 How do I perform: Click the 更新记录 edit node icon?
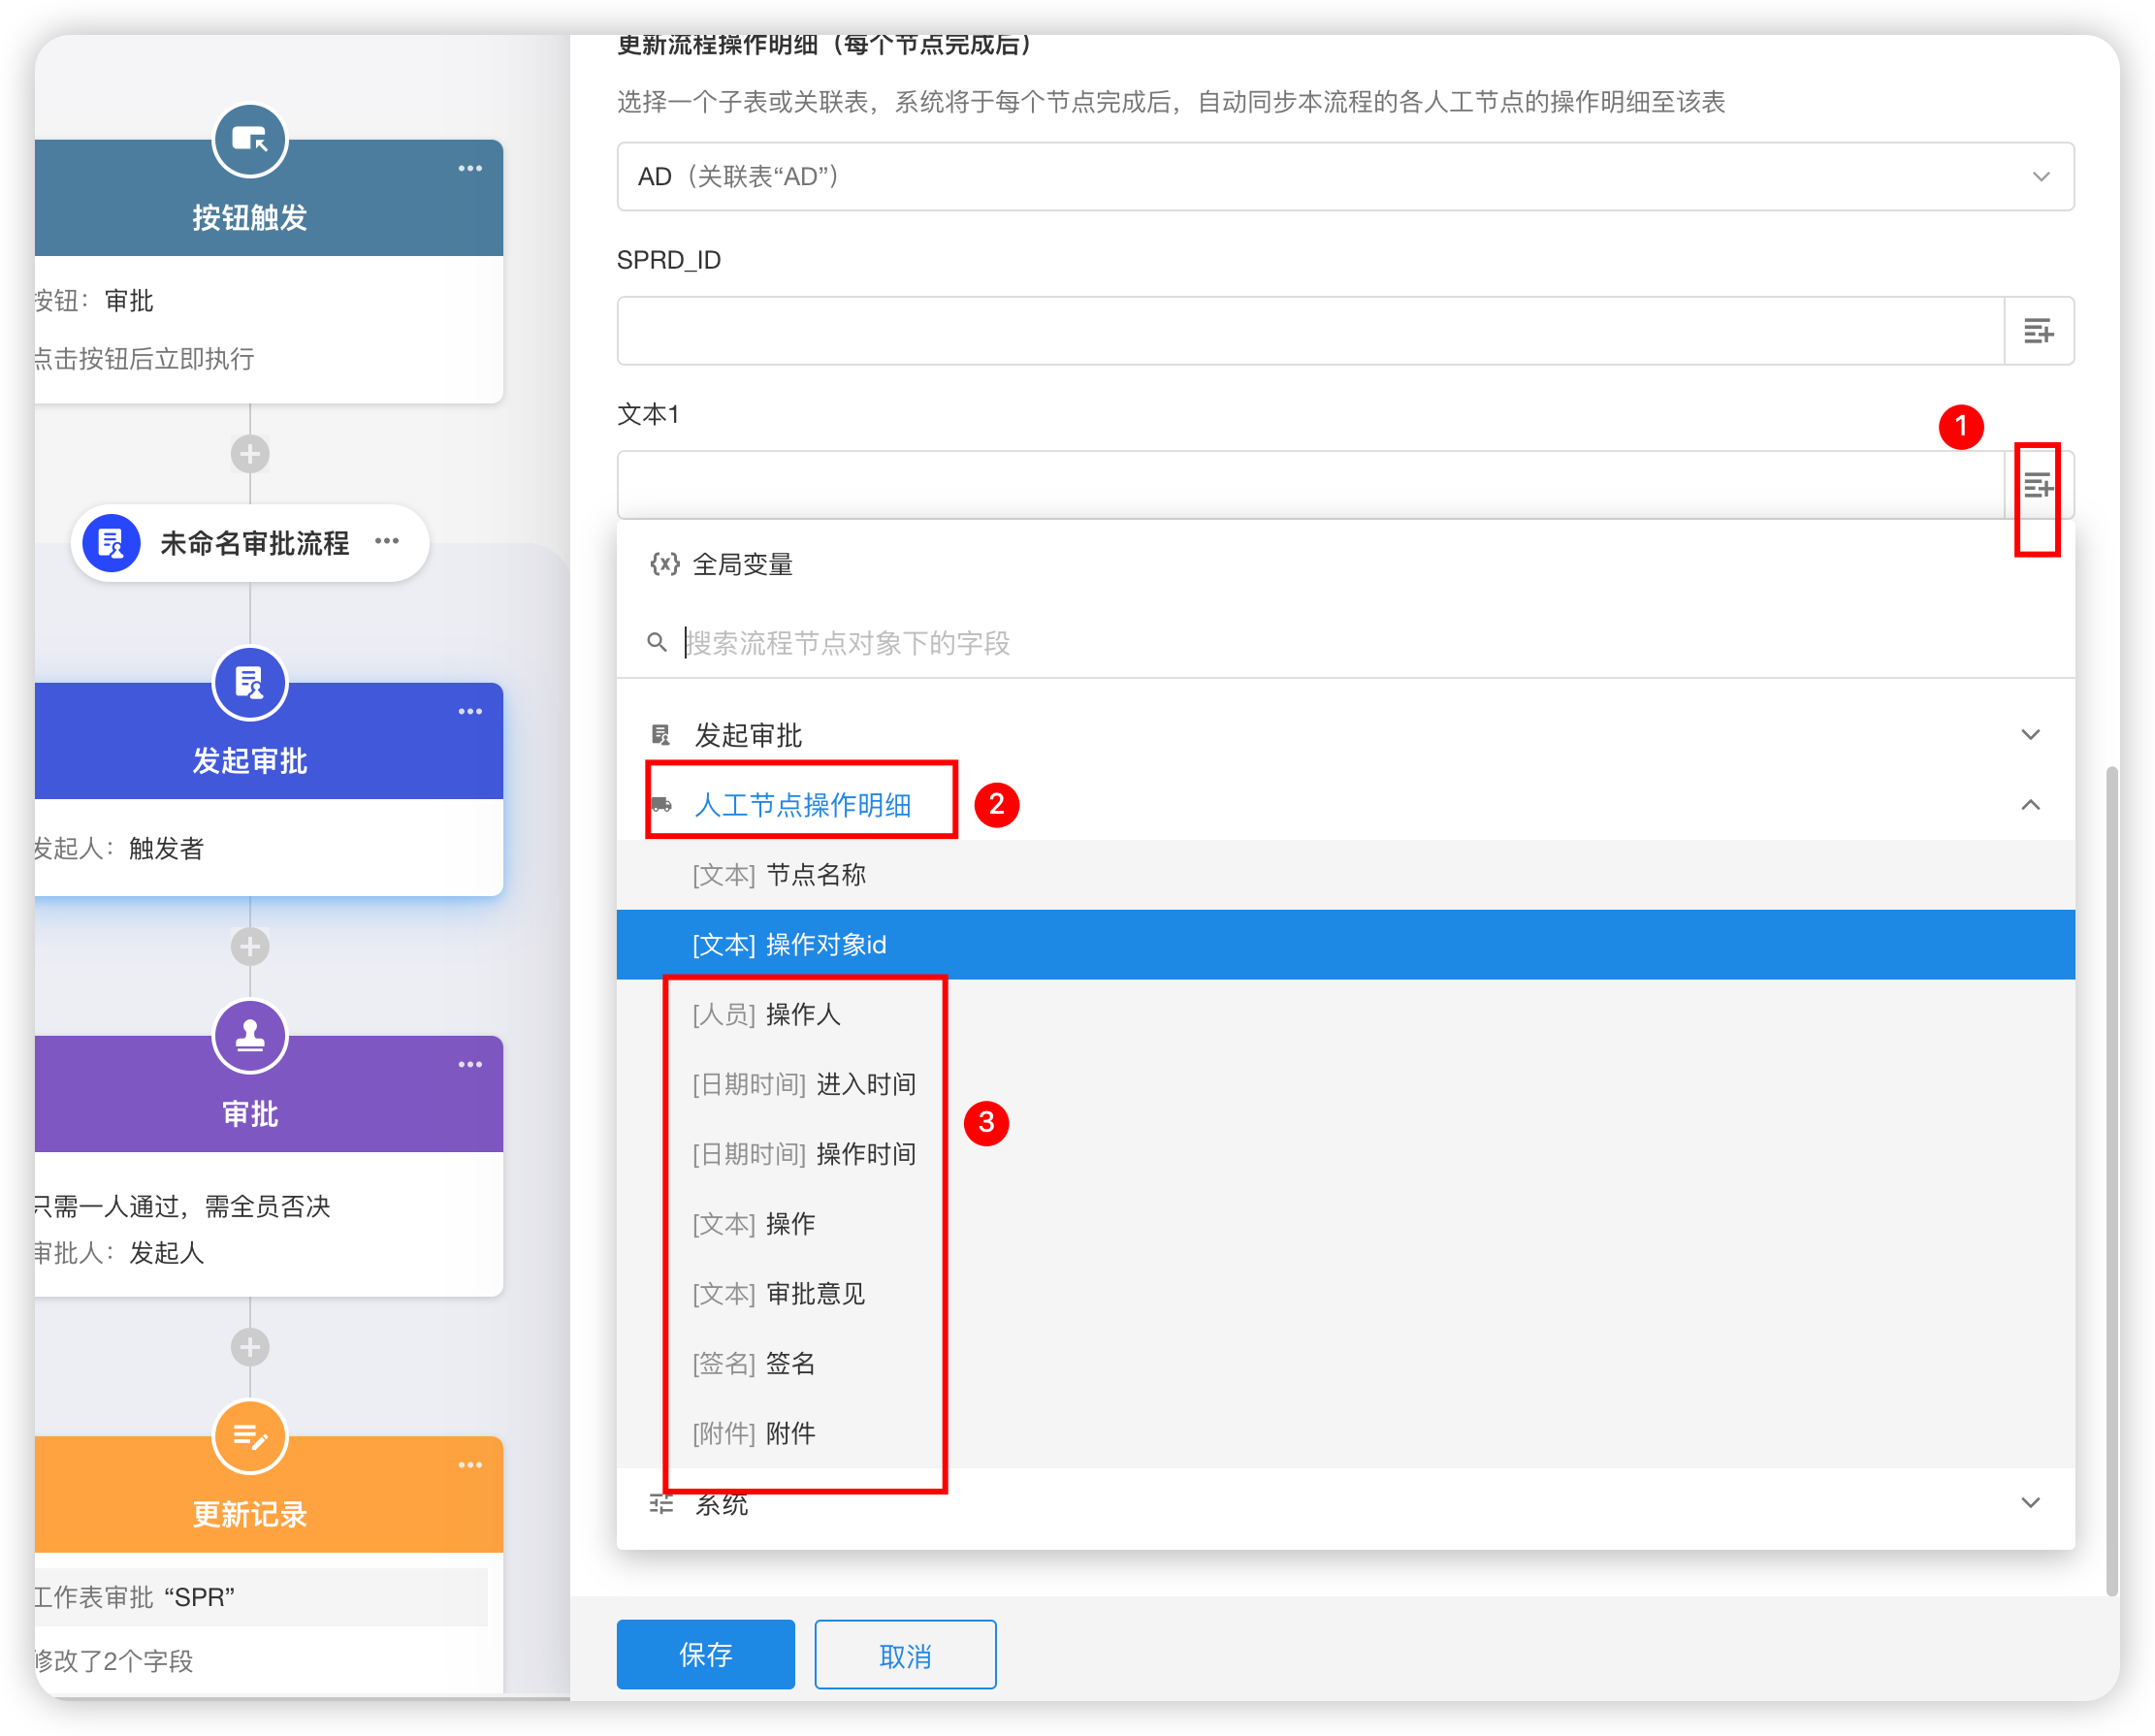249,1437
